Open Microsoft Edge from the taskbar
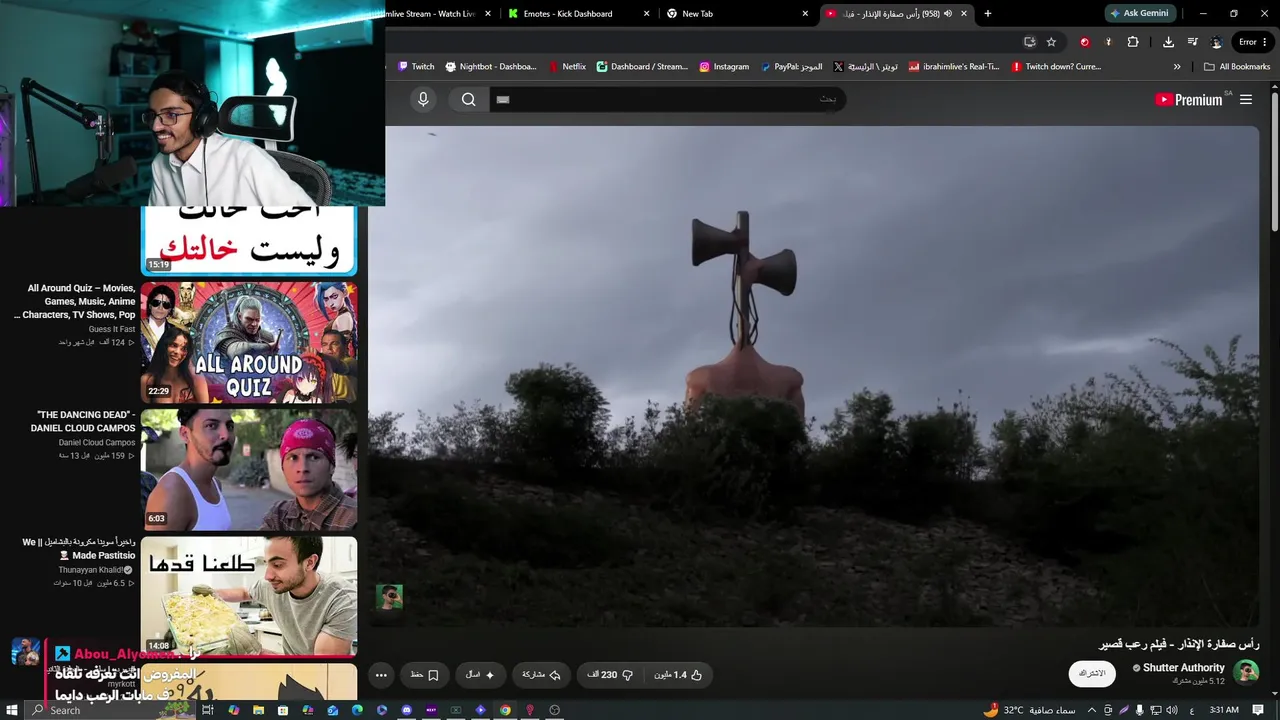 tap(357, 710)
